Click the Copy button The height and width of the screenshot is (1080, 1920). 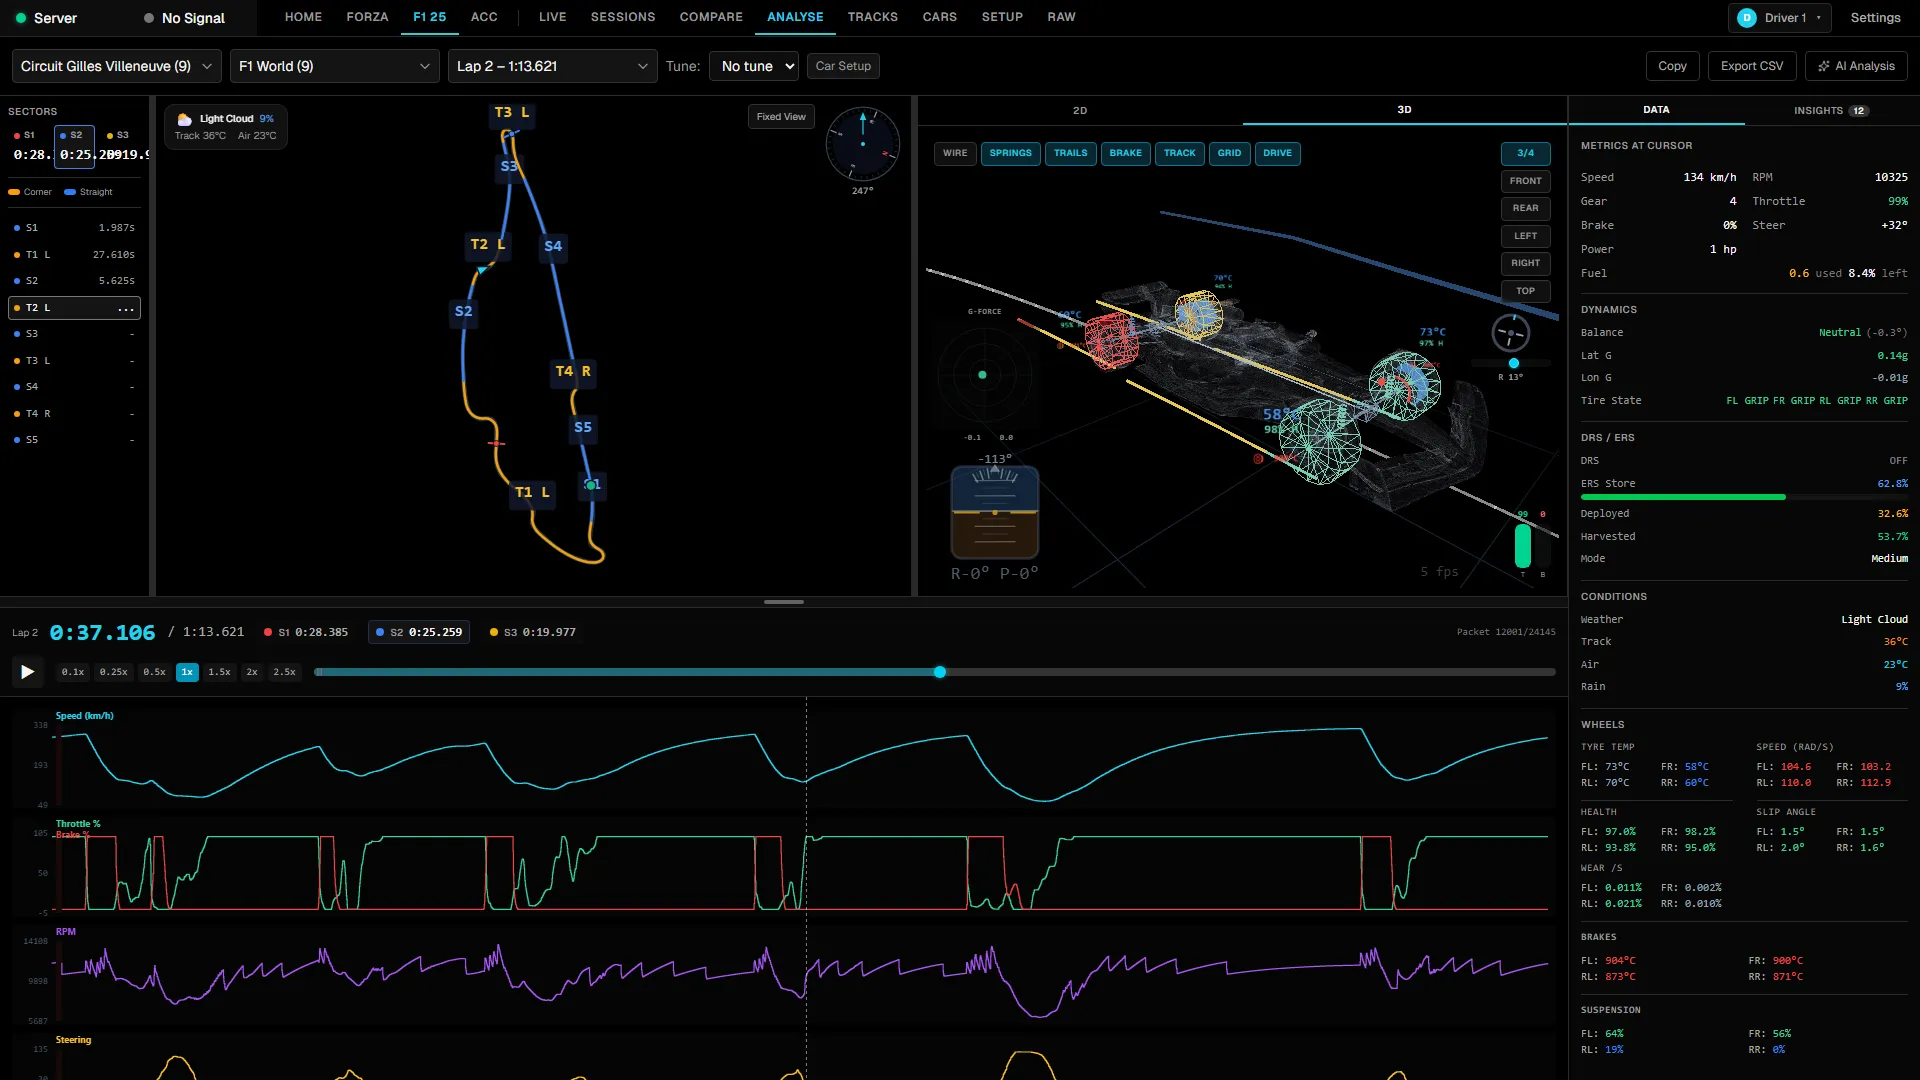(x=1672, y=66)
